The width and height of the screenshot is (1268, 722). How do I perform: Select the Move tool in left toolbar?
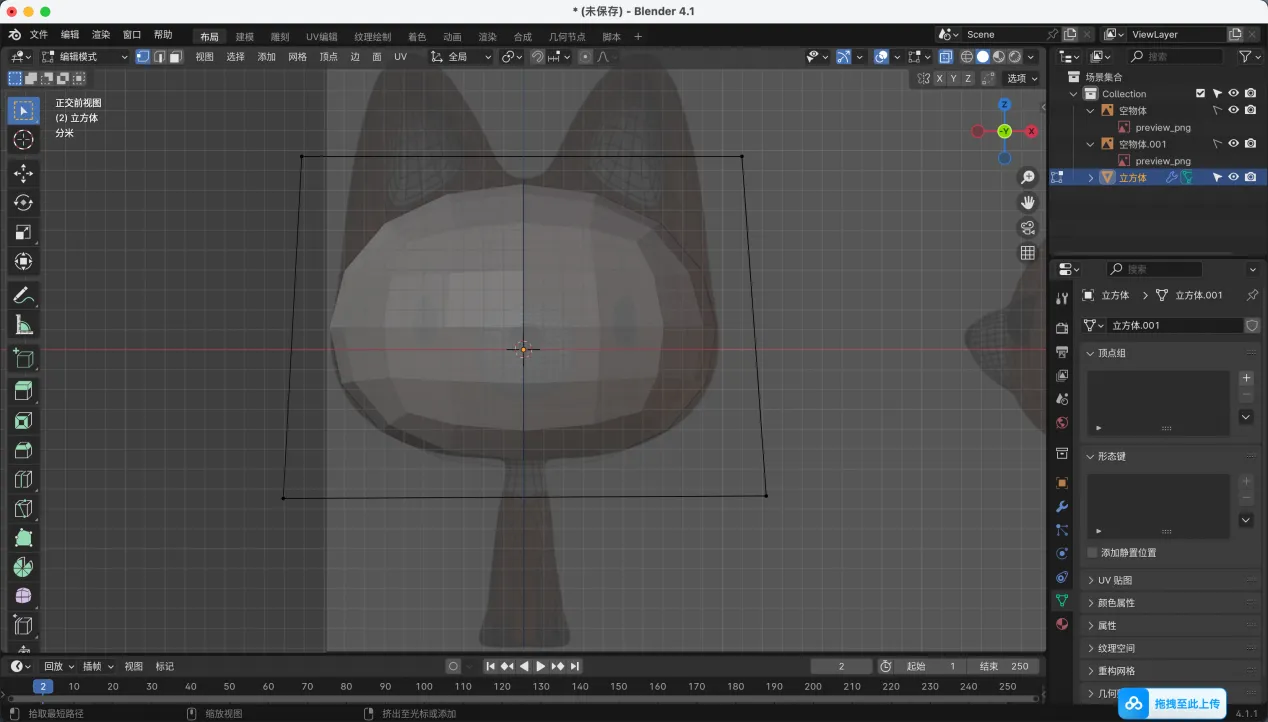(x=23, y=174)
